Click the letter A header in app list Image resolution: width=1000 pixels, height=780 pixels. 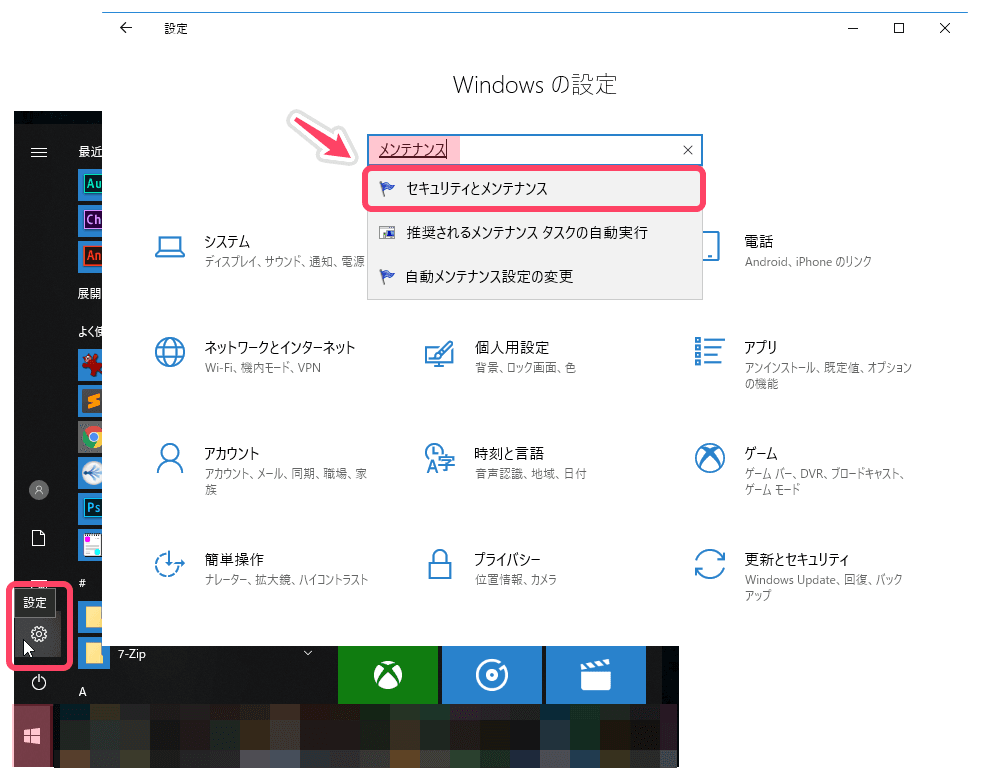[82, 692]
